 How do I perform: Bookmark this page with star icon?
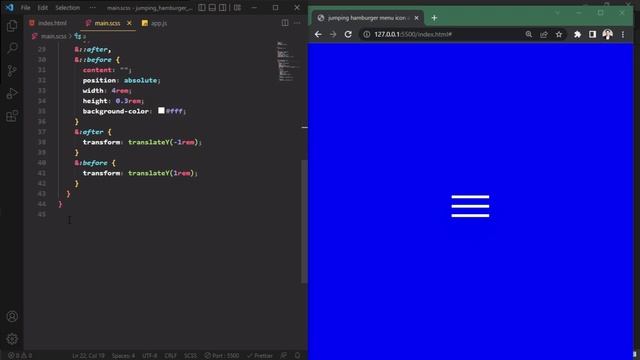[x=559, y=34]
